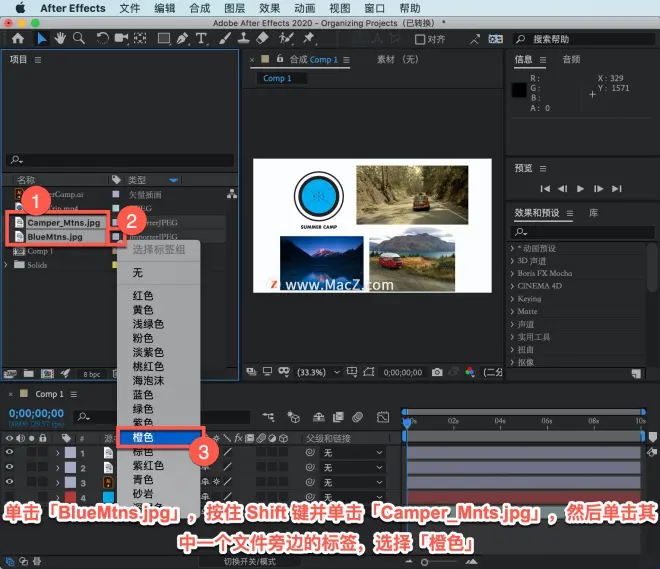Click the 8 bpc color depth button
The height and width of the screenshot is (569, 660).
point(92,374)
